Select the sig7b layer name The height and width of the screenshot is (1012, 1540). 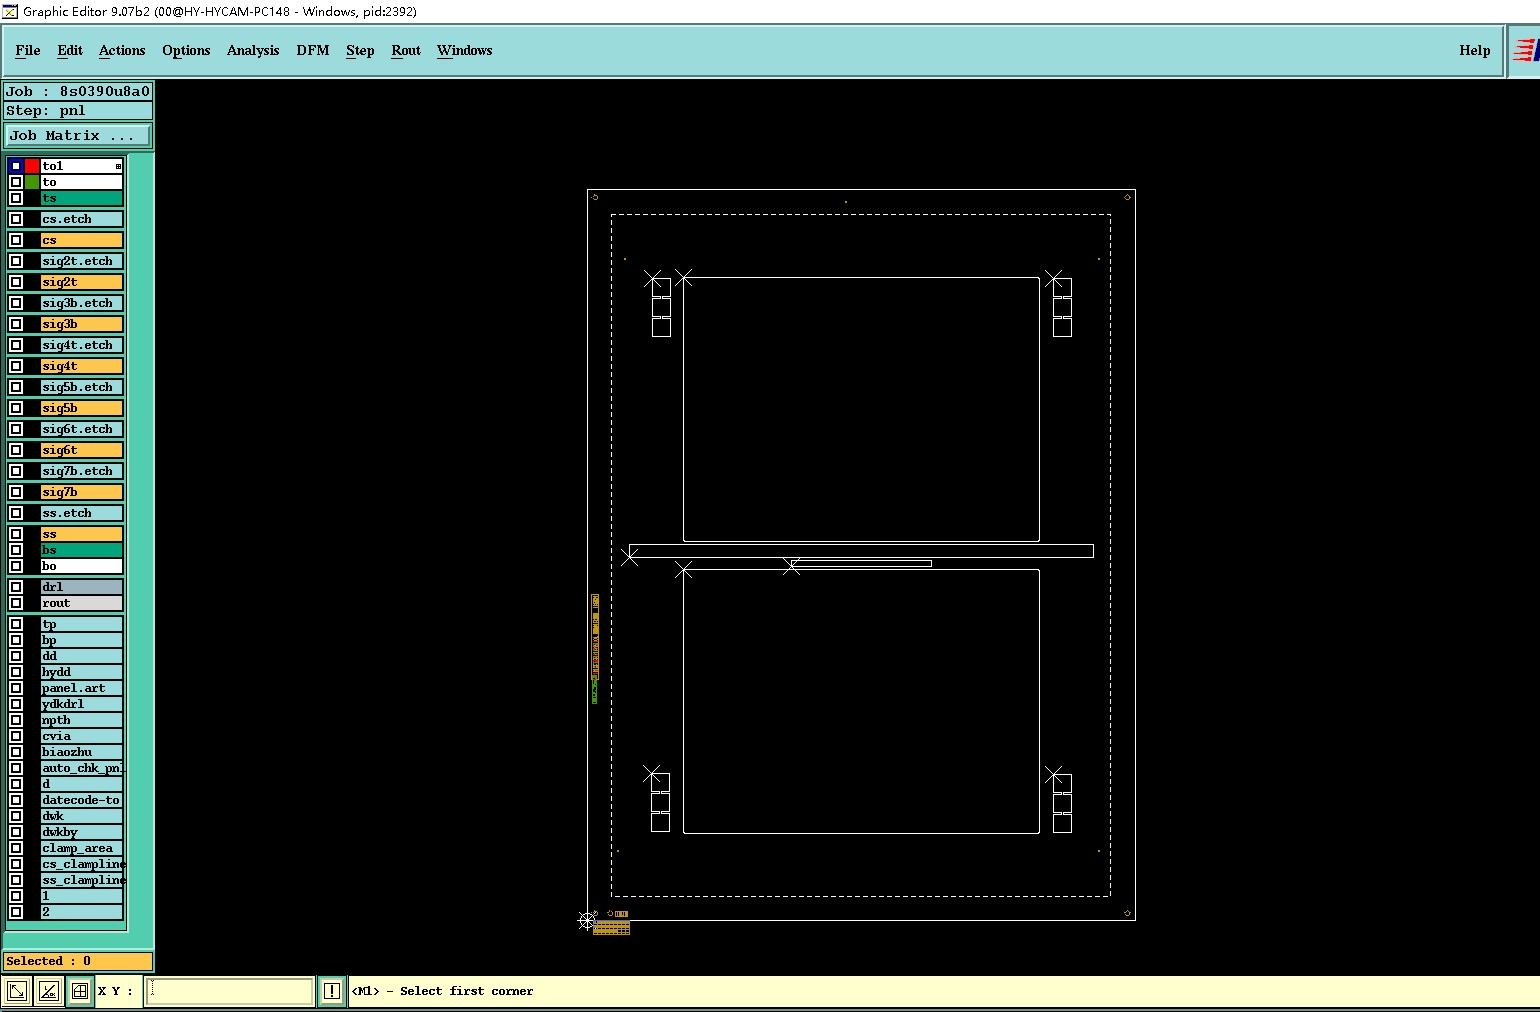point(82,492)
